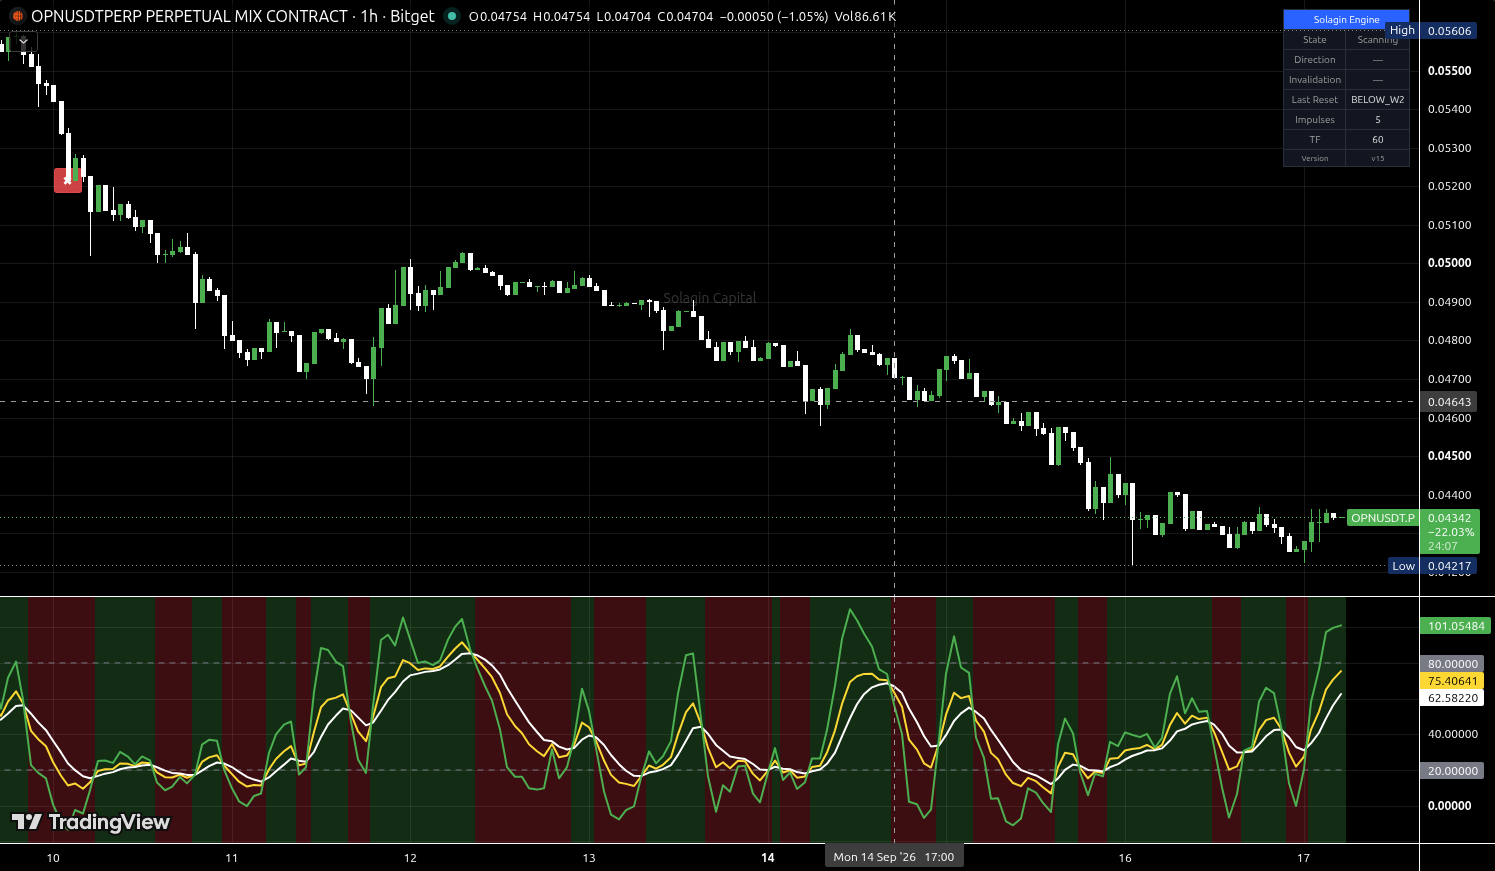This screenshot has height=871, width=1495.
Task: Click the TradingView logo
Action: pyautogui.click(x=91, y=822)
